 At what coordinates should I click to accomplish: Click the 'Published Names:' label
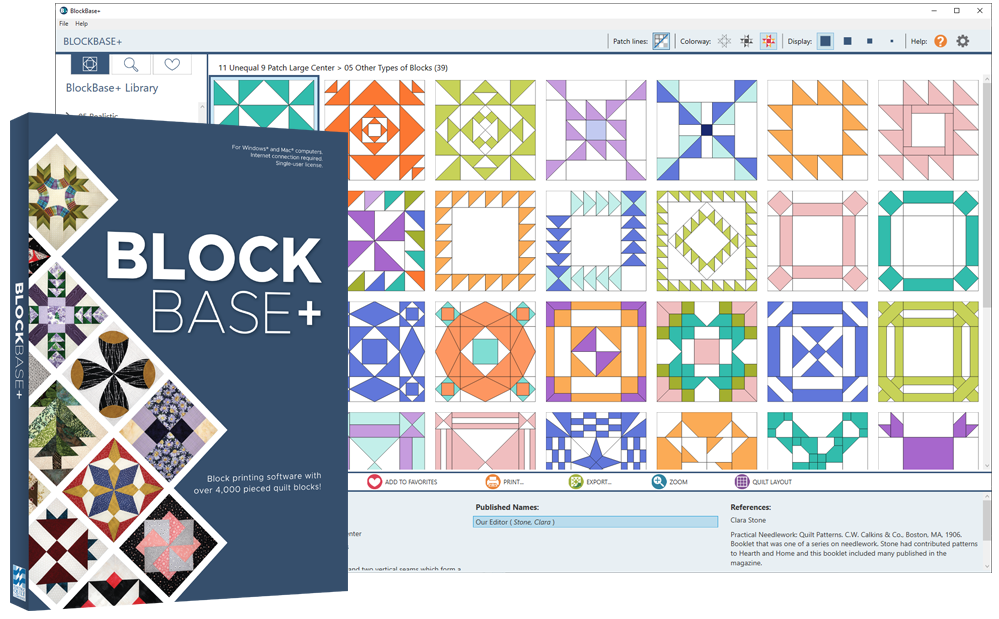507,508
